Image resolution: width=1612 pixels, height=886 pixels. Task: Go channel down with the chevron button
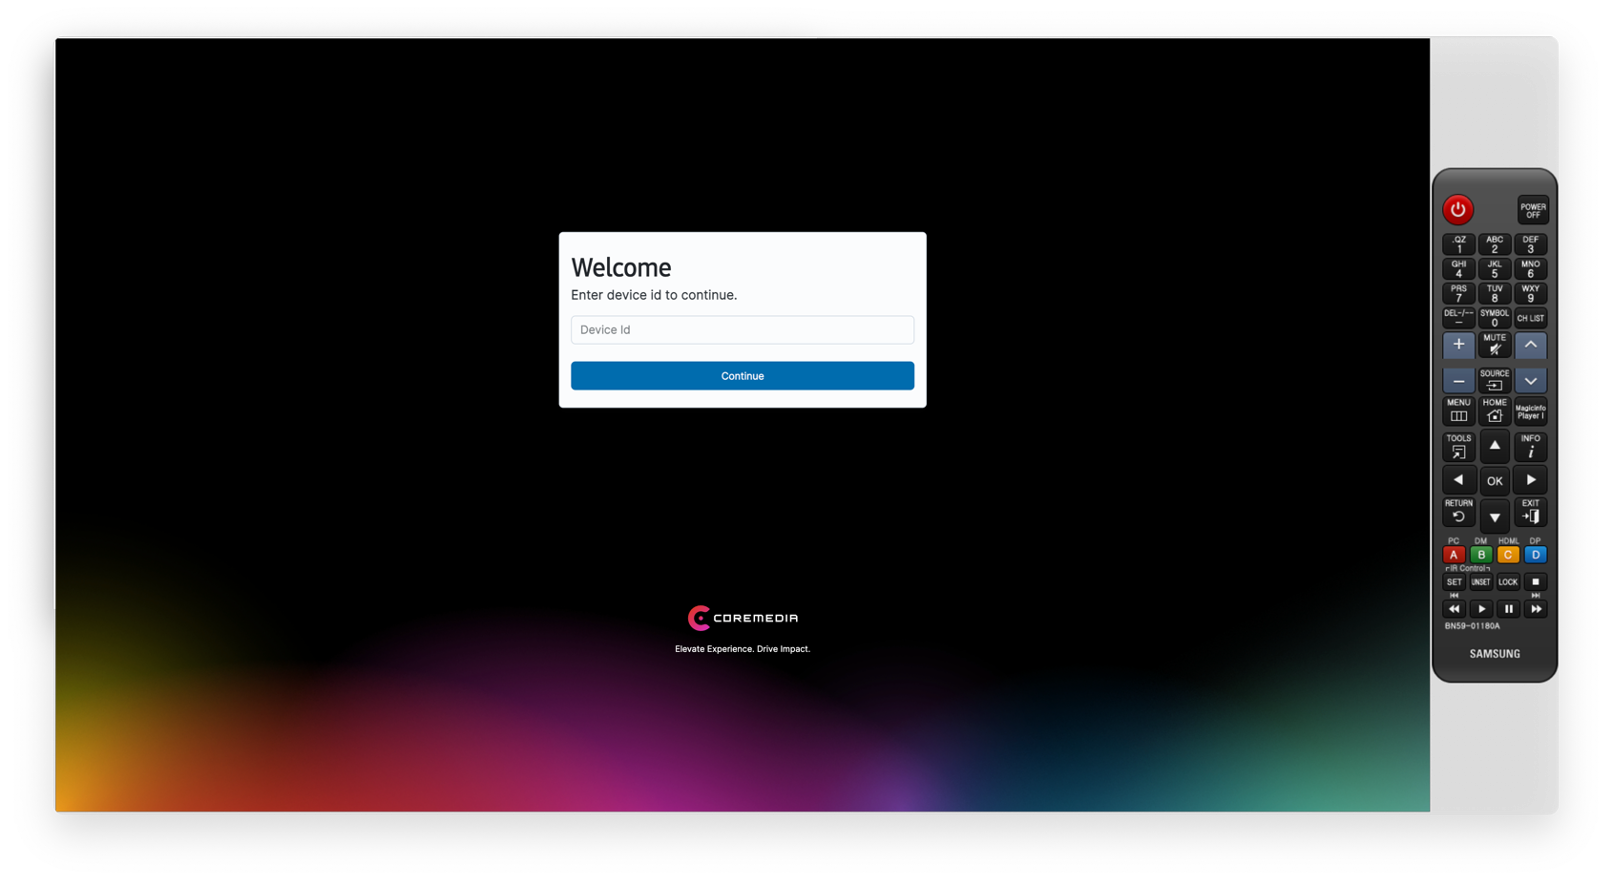coord(1530,381)
